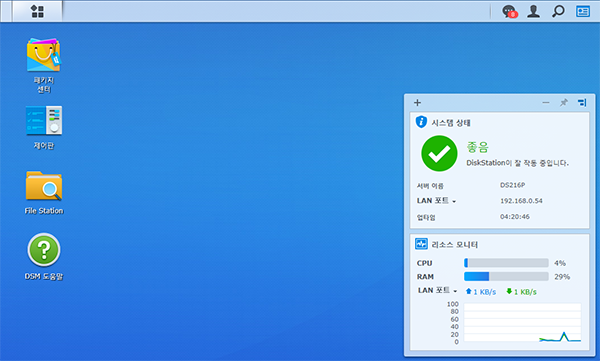Expand the LAN 포트 dropdown in 리소스 모니터
This screenshot has width=600, height=361.
click(437, 291)
